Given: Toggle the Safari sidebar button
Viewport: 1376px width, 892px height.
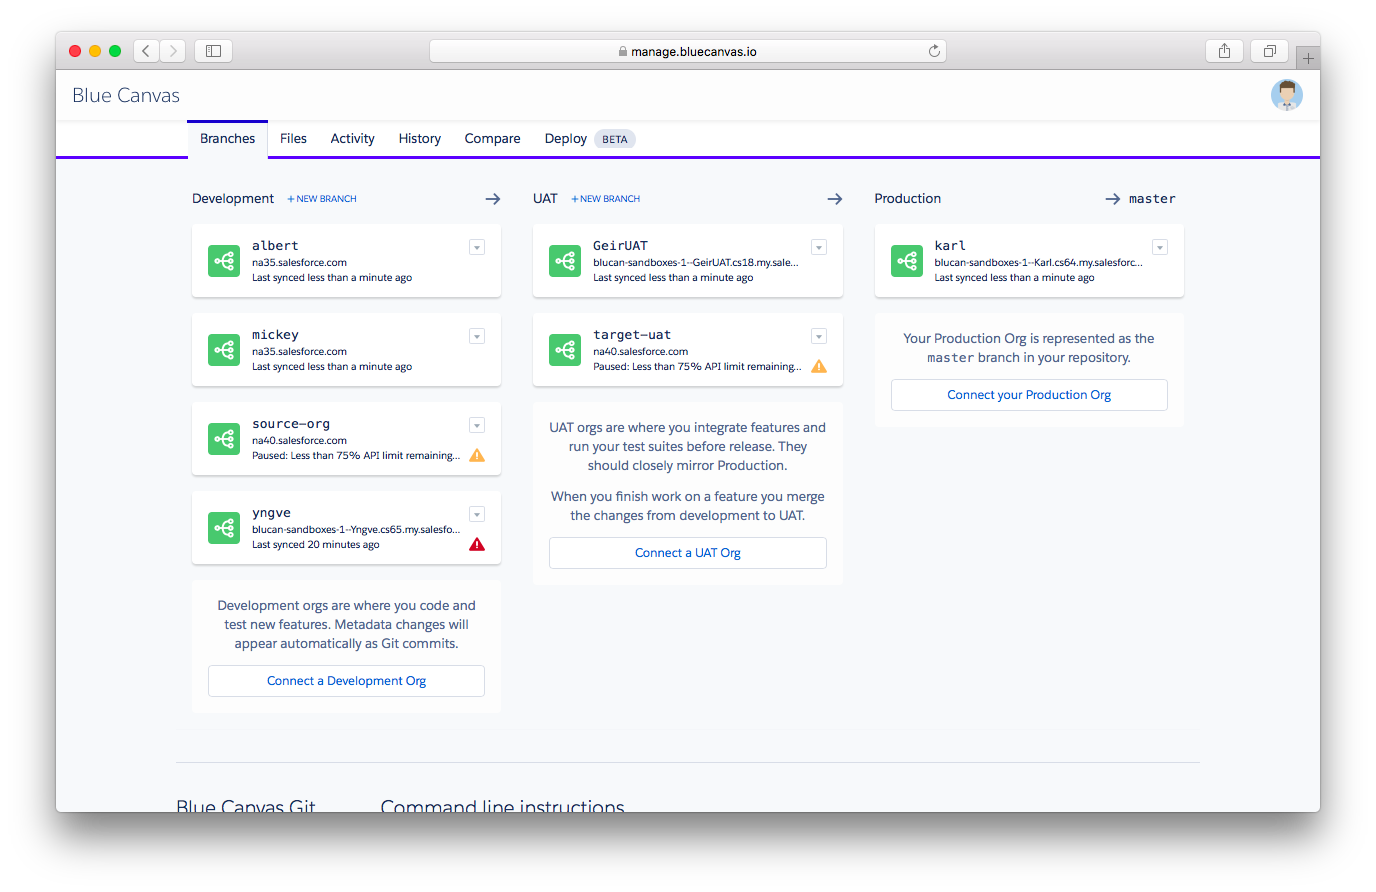Looking at the screenshot, I should point(213,51).
